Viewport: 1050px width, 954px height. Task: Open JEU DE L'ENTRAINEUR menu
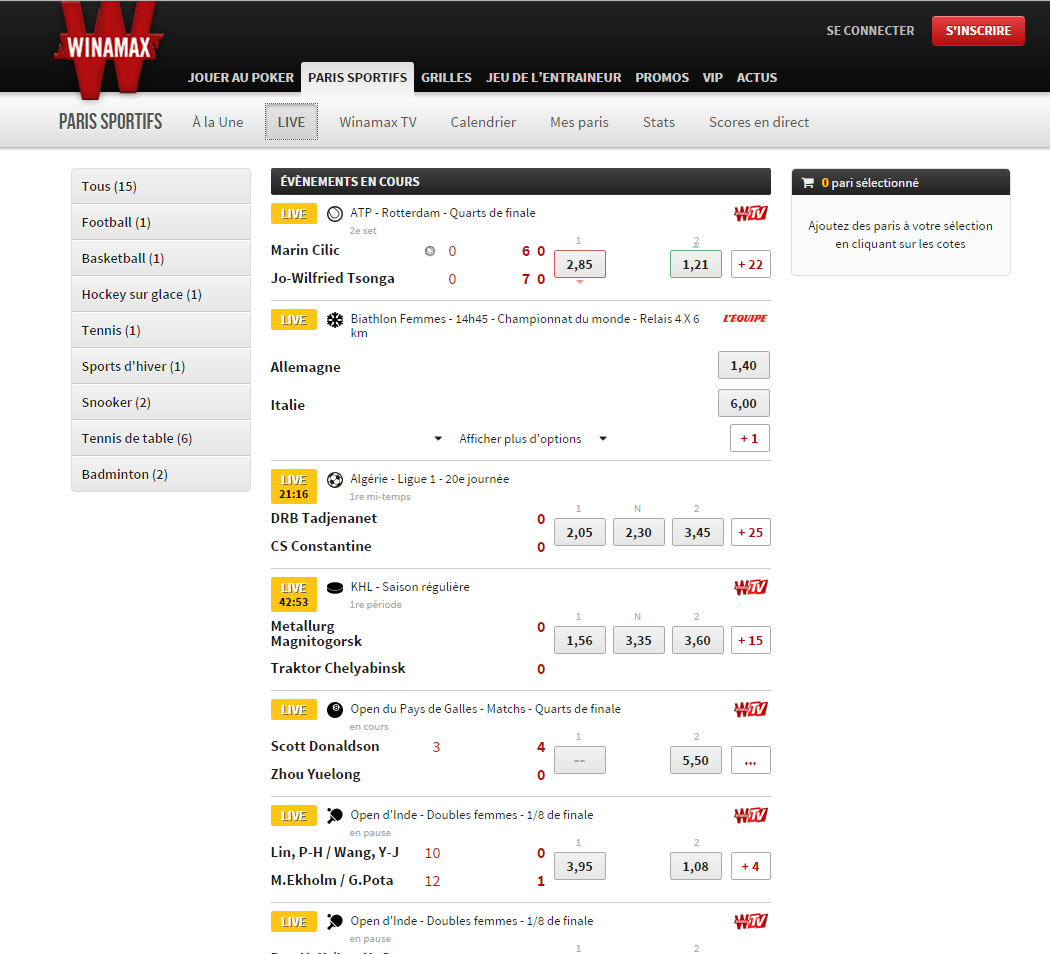click(554, 78)
